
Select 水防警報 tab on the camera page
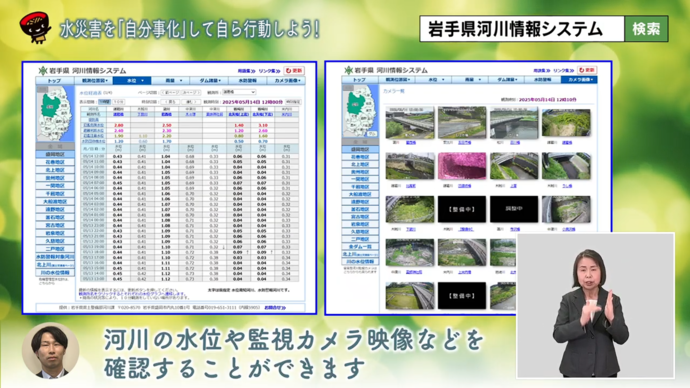[x=542, y=80]
